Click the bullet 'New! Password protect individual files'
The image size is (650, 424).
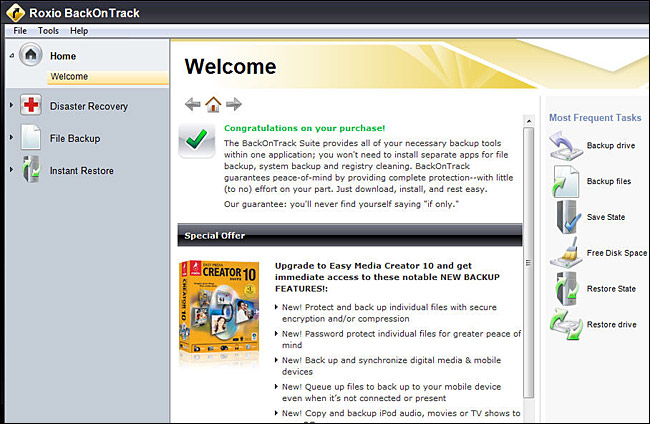pyautogui.click(x=401, y=339)
